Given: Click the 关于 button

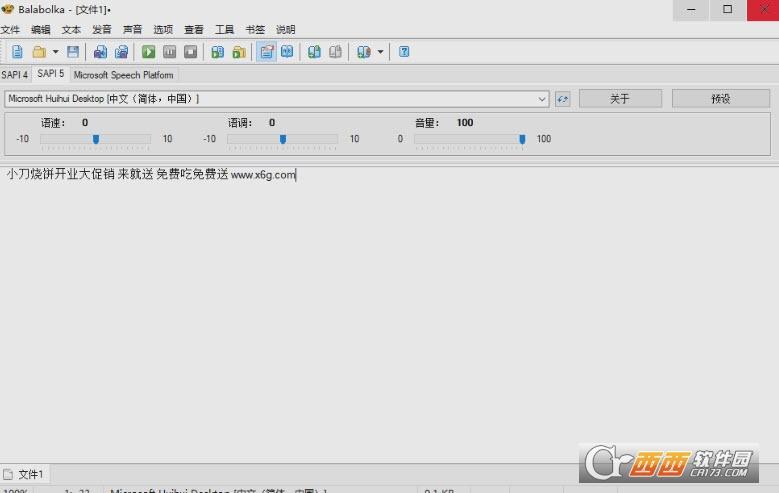Looking at the screenshot, I should tap(620, 99).
